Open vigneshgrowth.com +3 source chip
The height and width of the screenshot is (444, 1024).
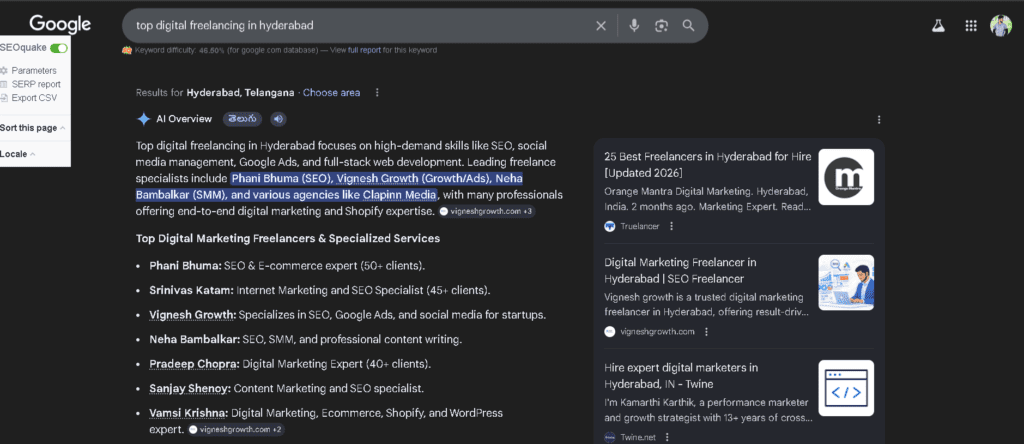pos(487,212)
